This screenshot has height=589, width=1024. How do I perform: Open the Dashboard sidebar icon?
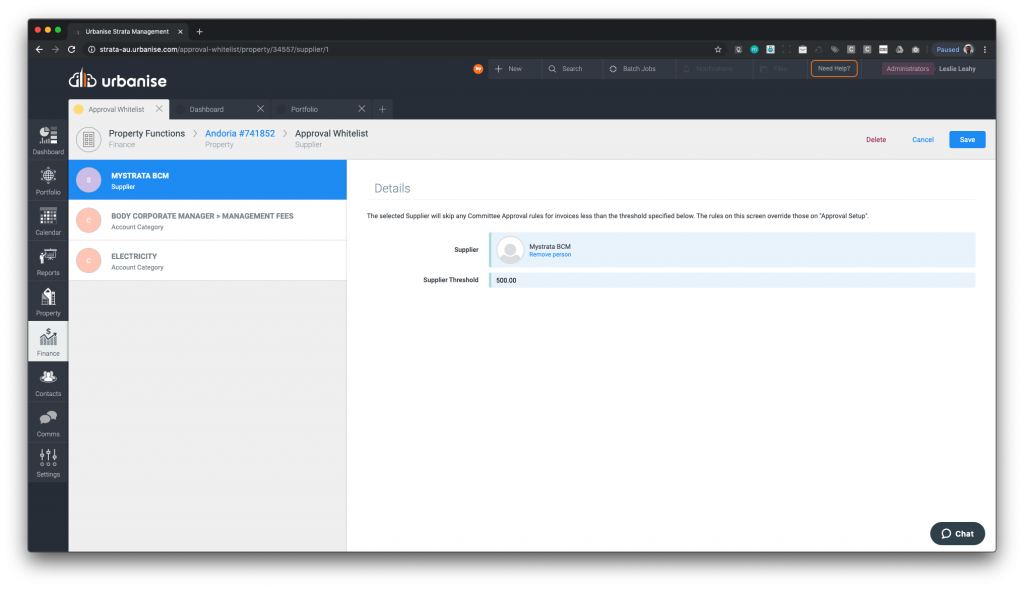click(48, 139)
